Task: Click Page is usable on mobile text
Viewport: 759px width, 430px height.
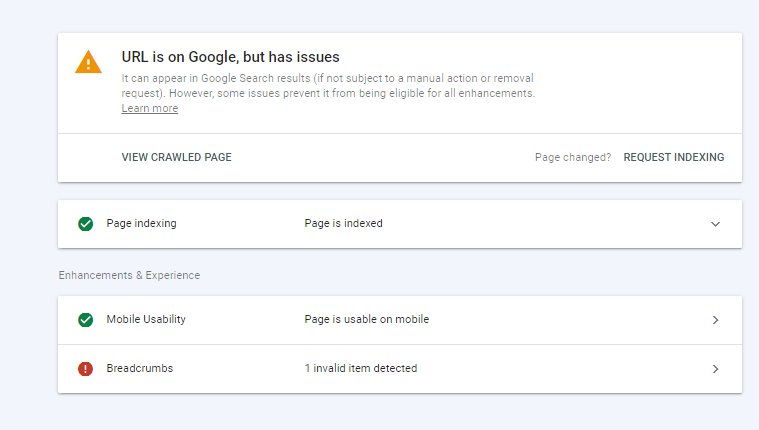Action: [366, 319]
